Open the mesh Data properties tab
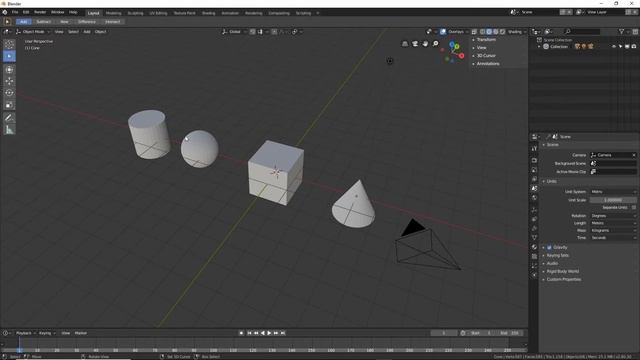This screenshot has width=640, height=360. 534,238
